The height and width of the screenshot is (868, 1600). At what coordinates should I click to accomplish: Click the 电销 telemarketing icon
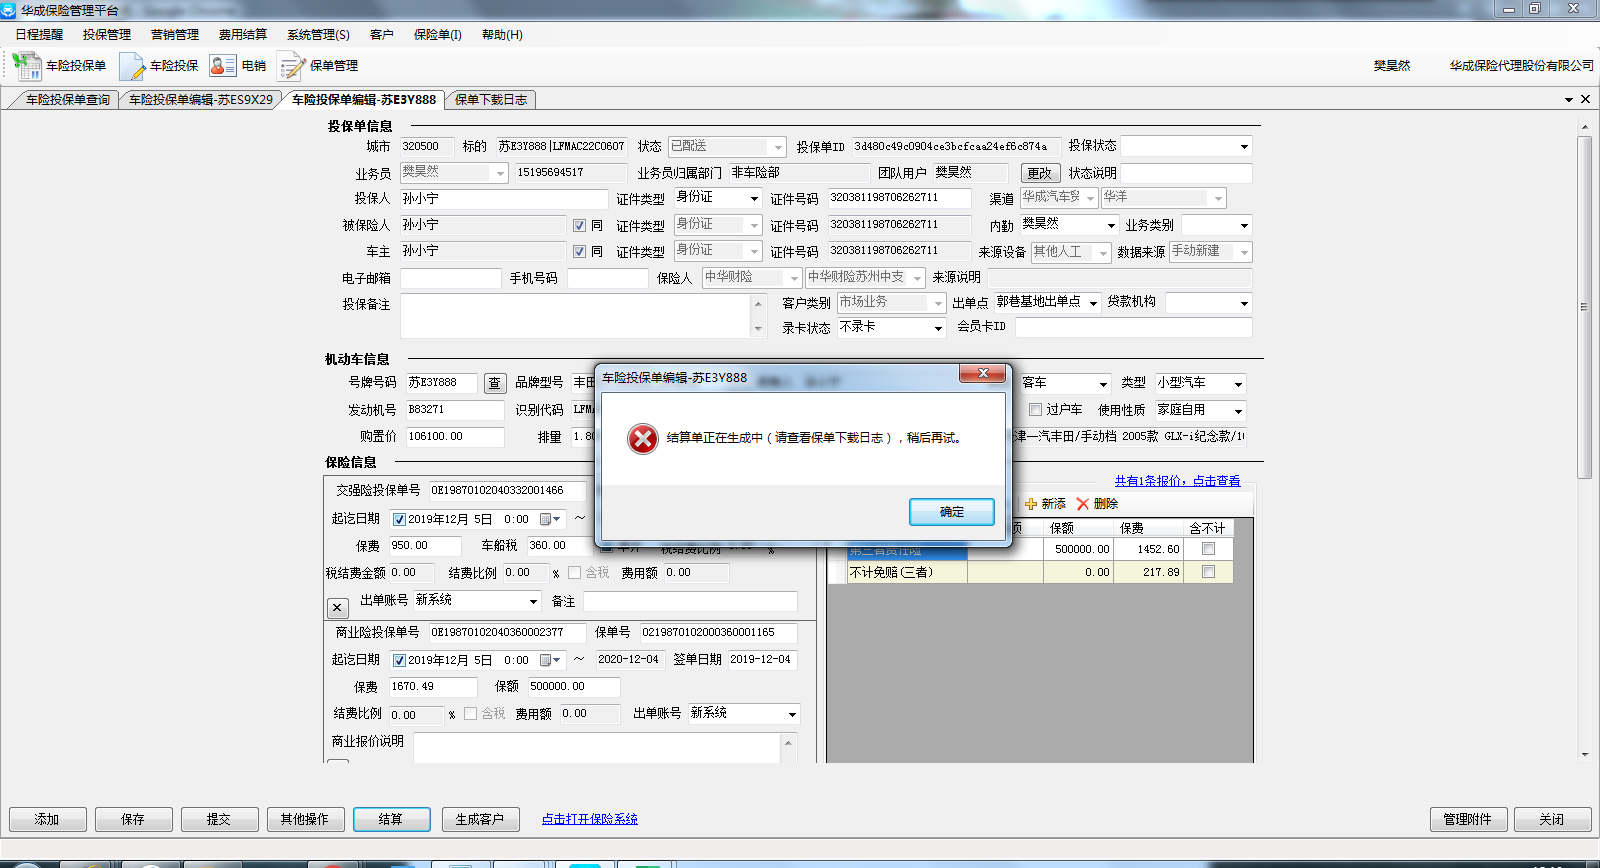point(222,66)
